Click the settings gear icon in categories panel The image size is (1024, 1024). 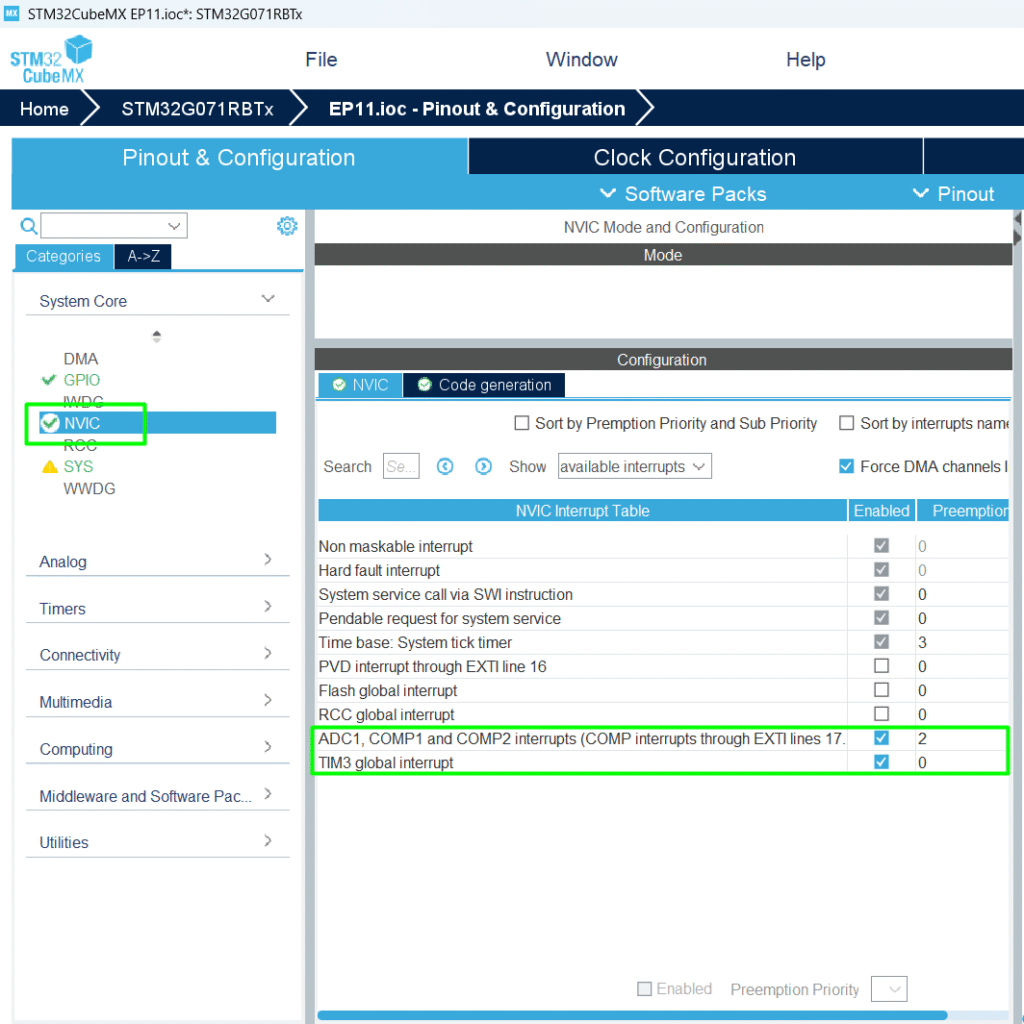[x=287, y=226]
